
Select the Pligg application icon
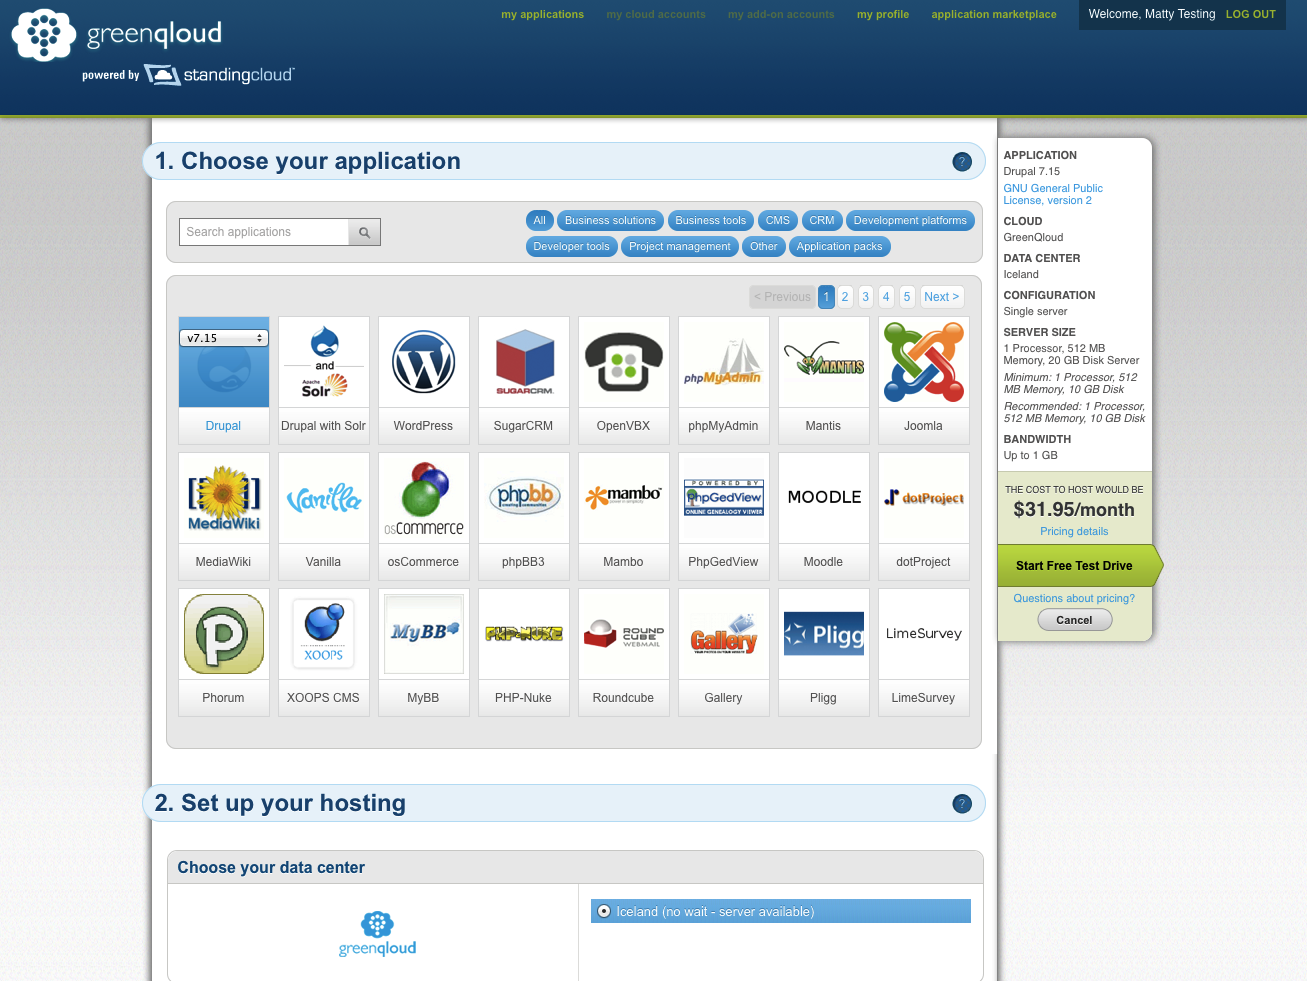[x=824, y=634]
